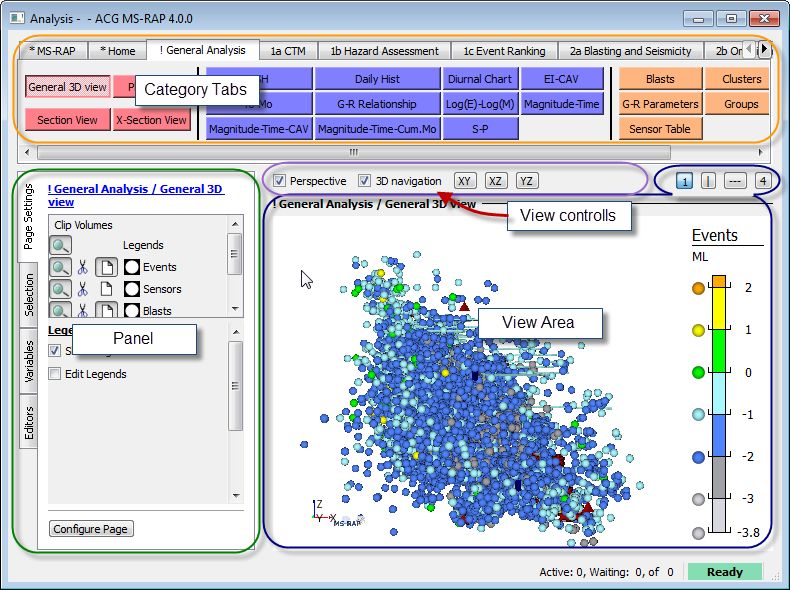Open the Selection side tab
The width and height of the screenshot is (790, 590).
[x=29, y=295]
